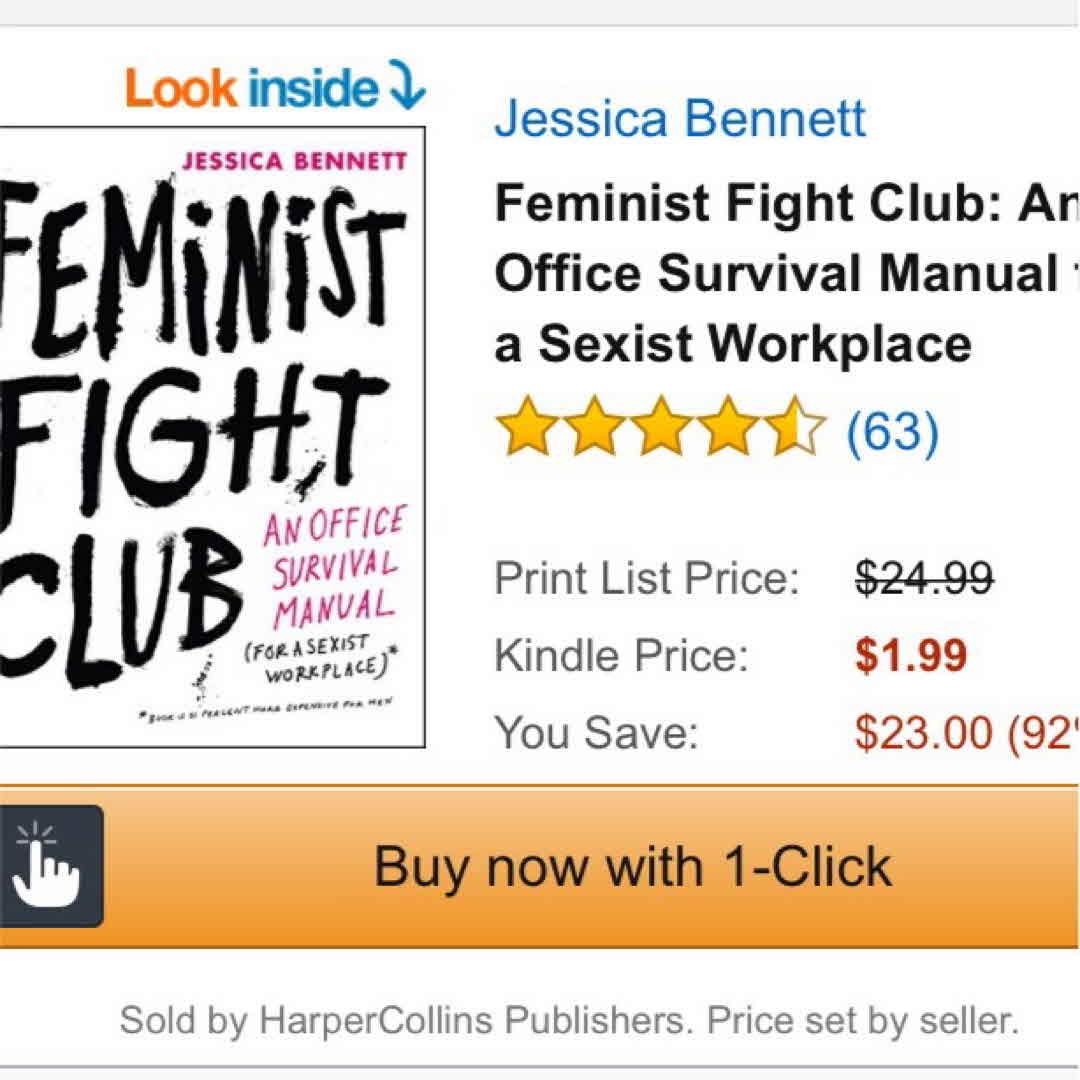Click pink Jessica Bennett name on cover
This screenshot has height=1080, width=1080.
(293, 161)
